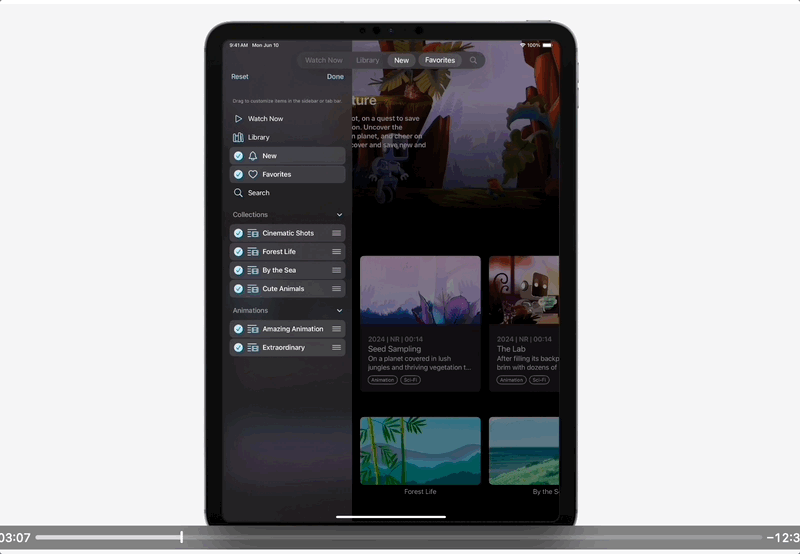800x554 pixels.
Task: Click the Library books icon in sidebar
Action: click(x=238, y=137)
